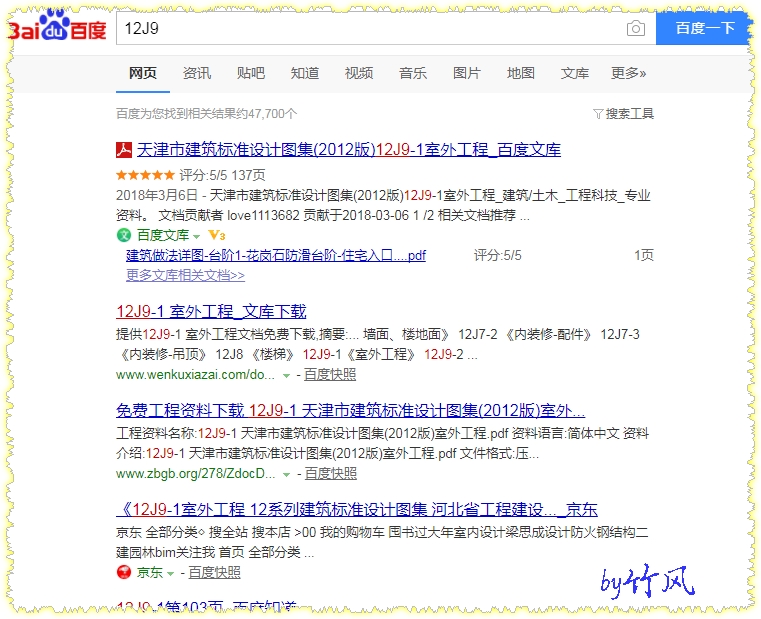761x619 pixels.
Task: Click the green 百度文库 source icon
Action: click(124, 235)
